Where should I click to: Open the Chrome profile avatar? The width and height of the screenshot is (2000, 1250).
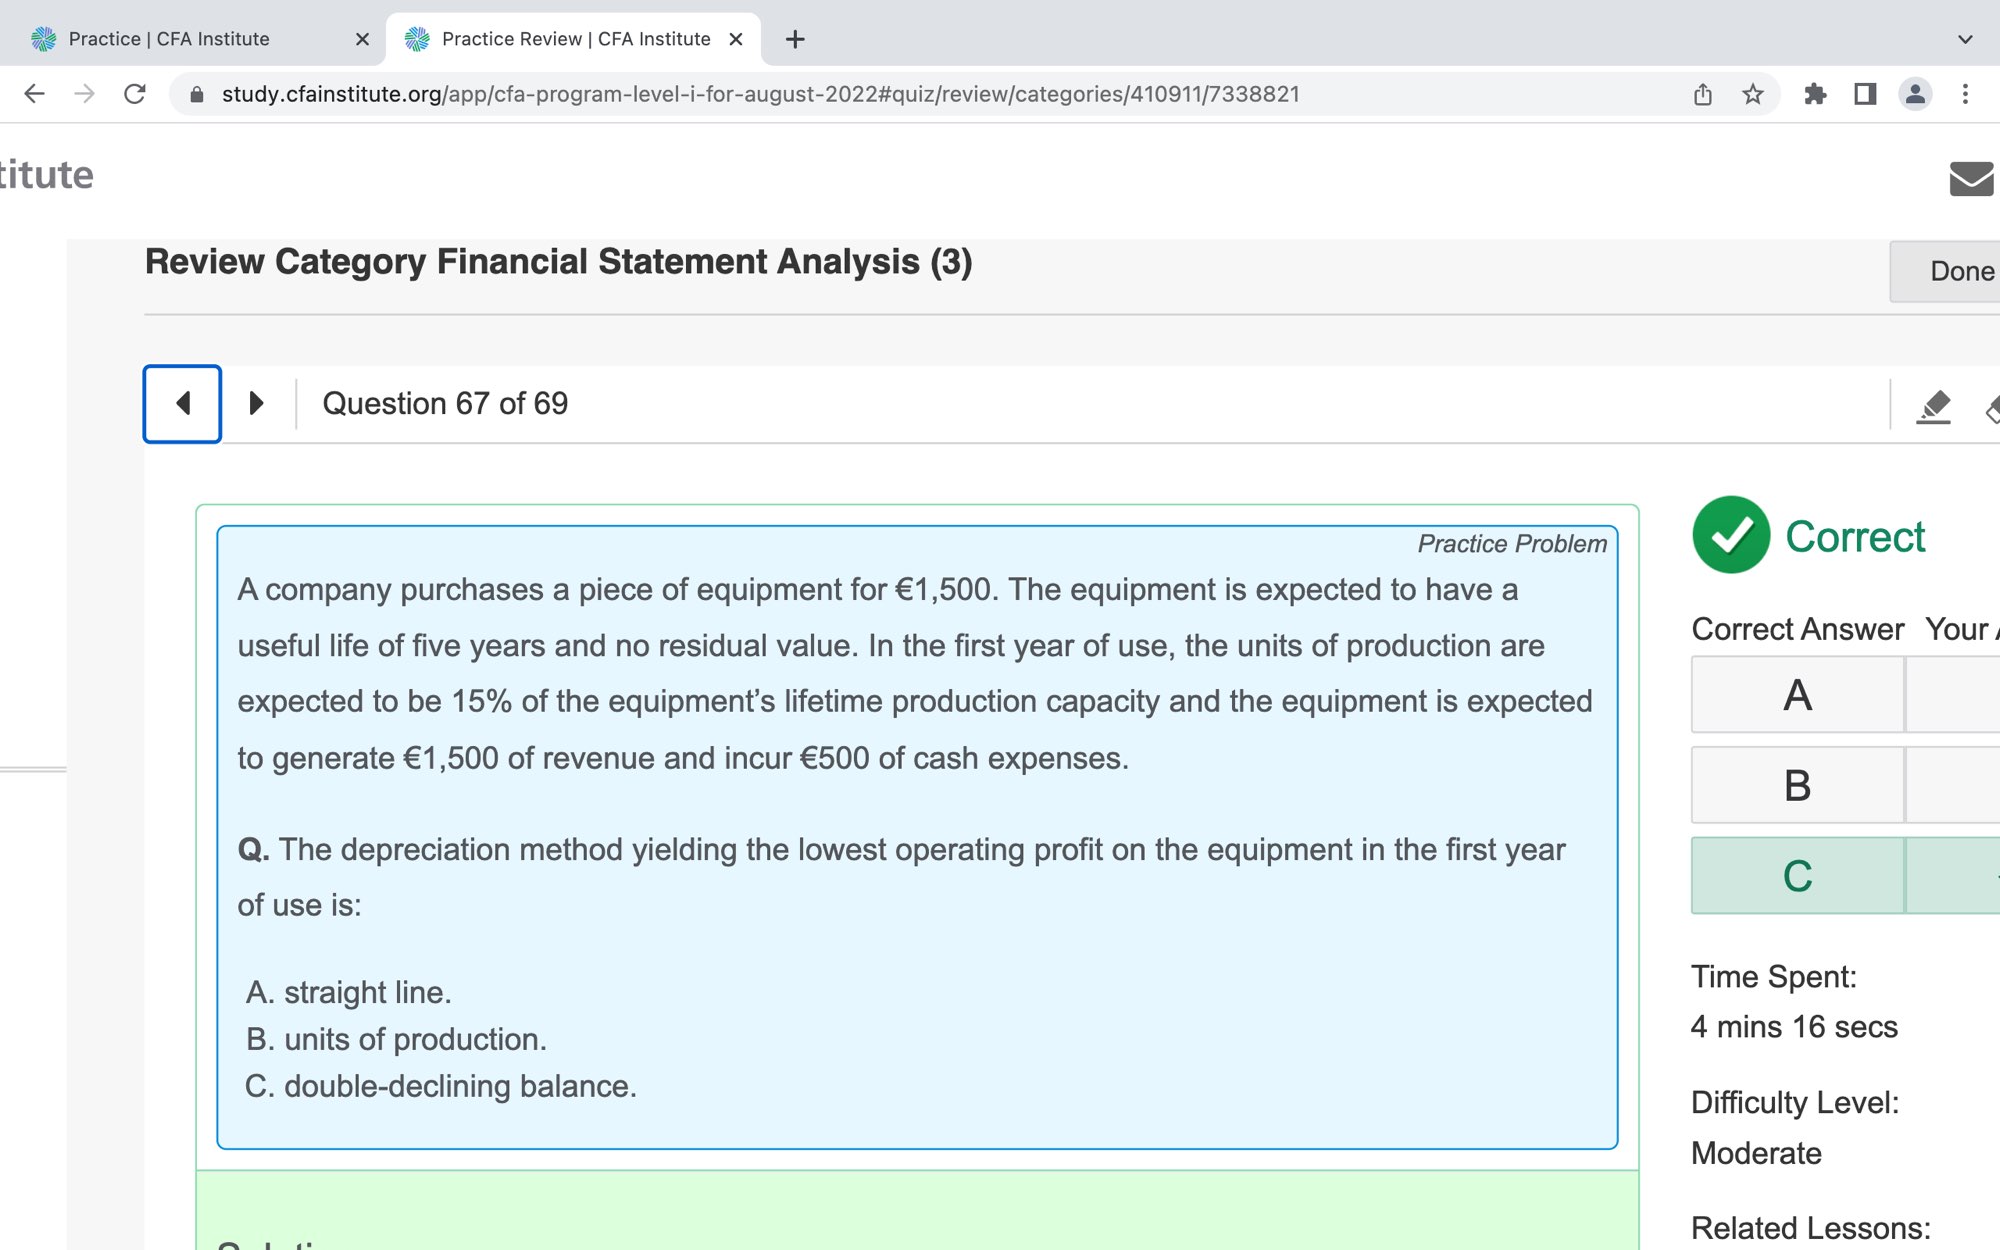[1915, 94]
